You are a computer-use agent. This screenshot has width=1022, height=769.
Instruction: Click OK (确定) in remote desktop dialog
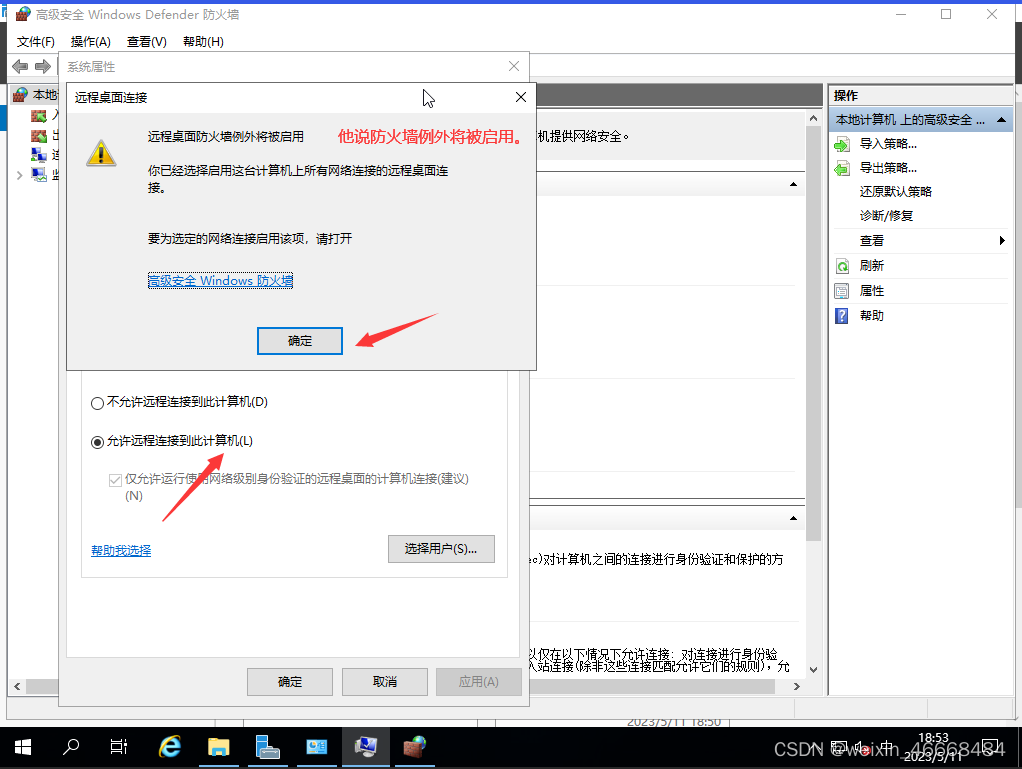(x=300, y=341)
